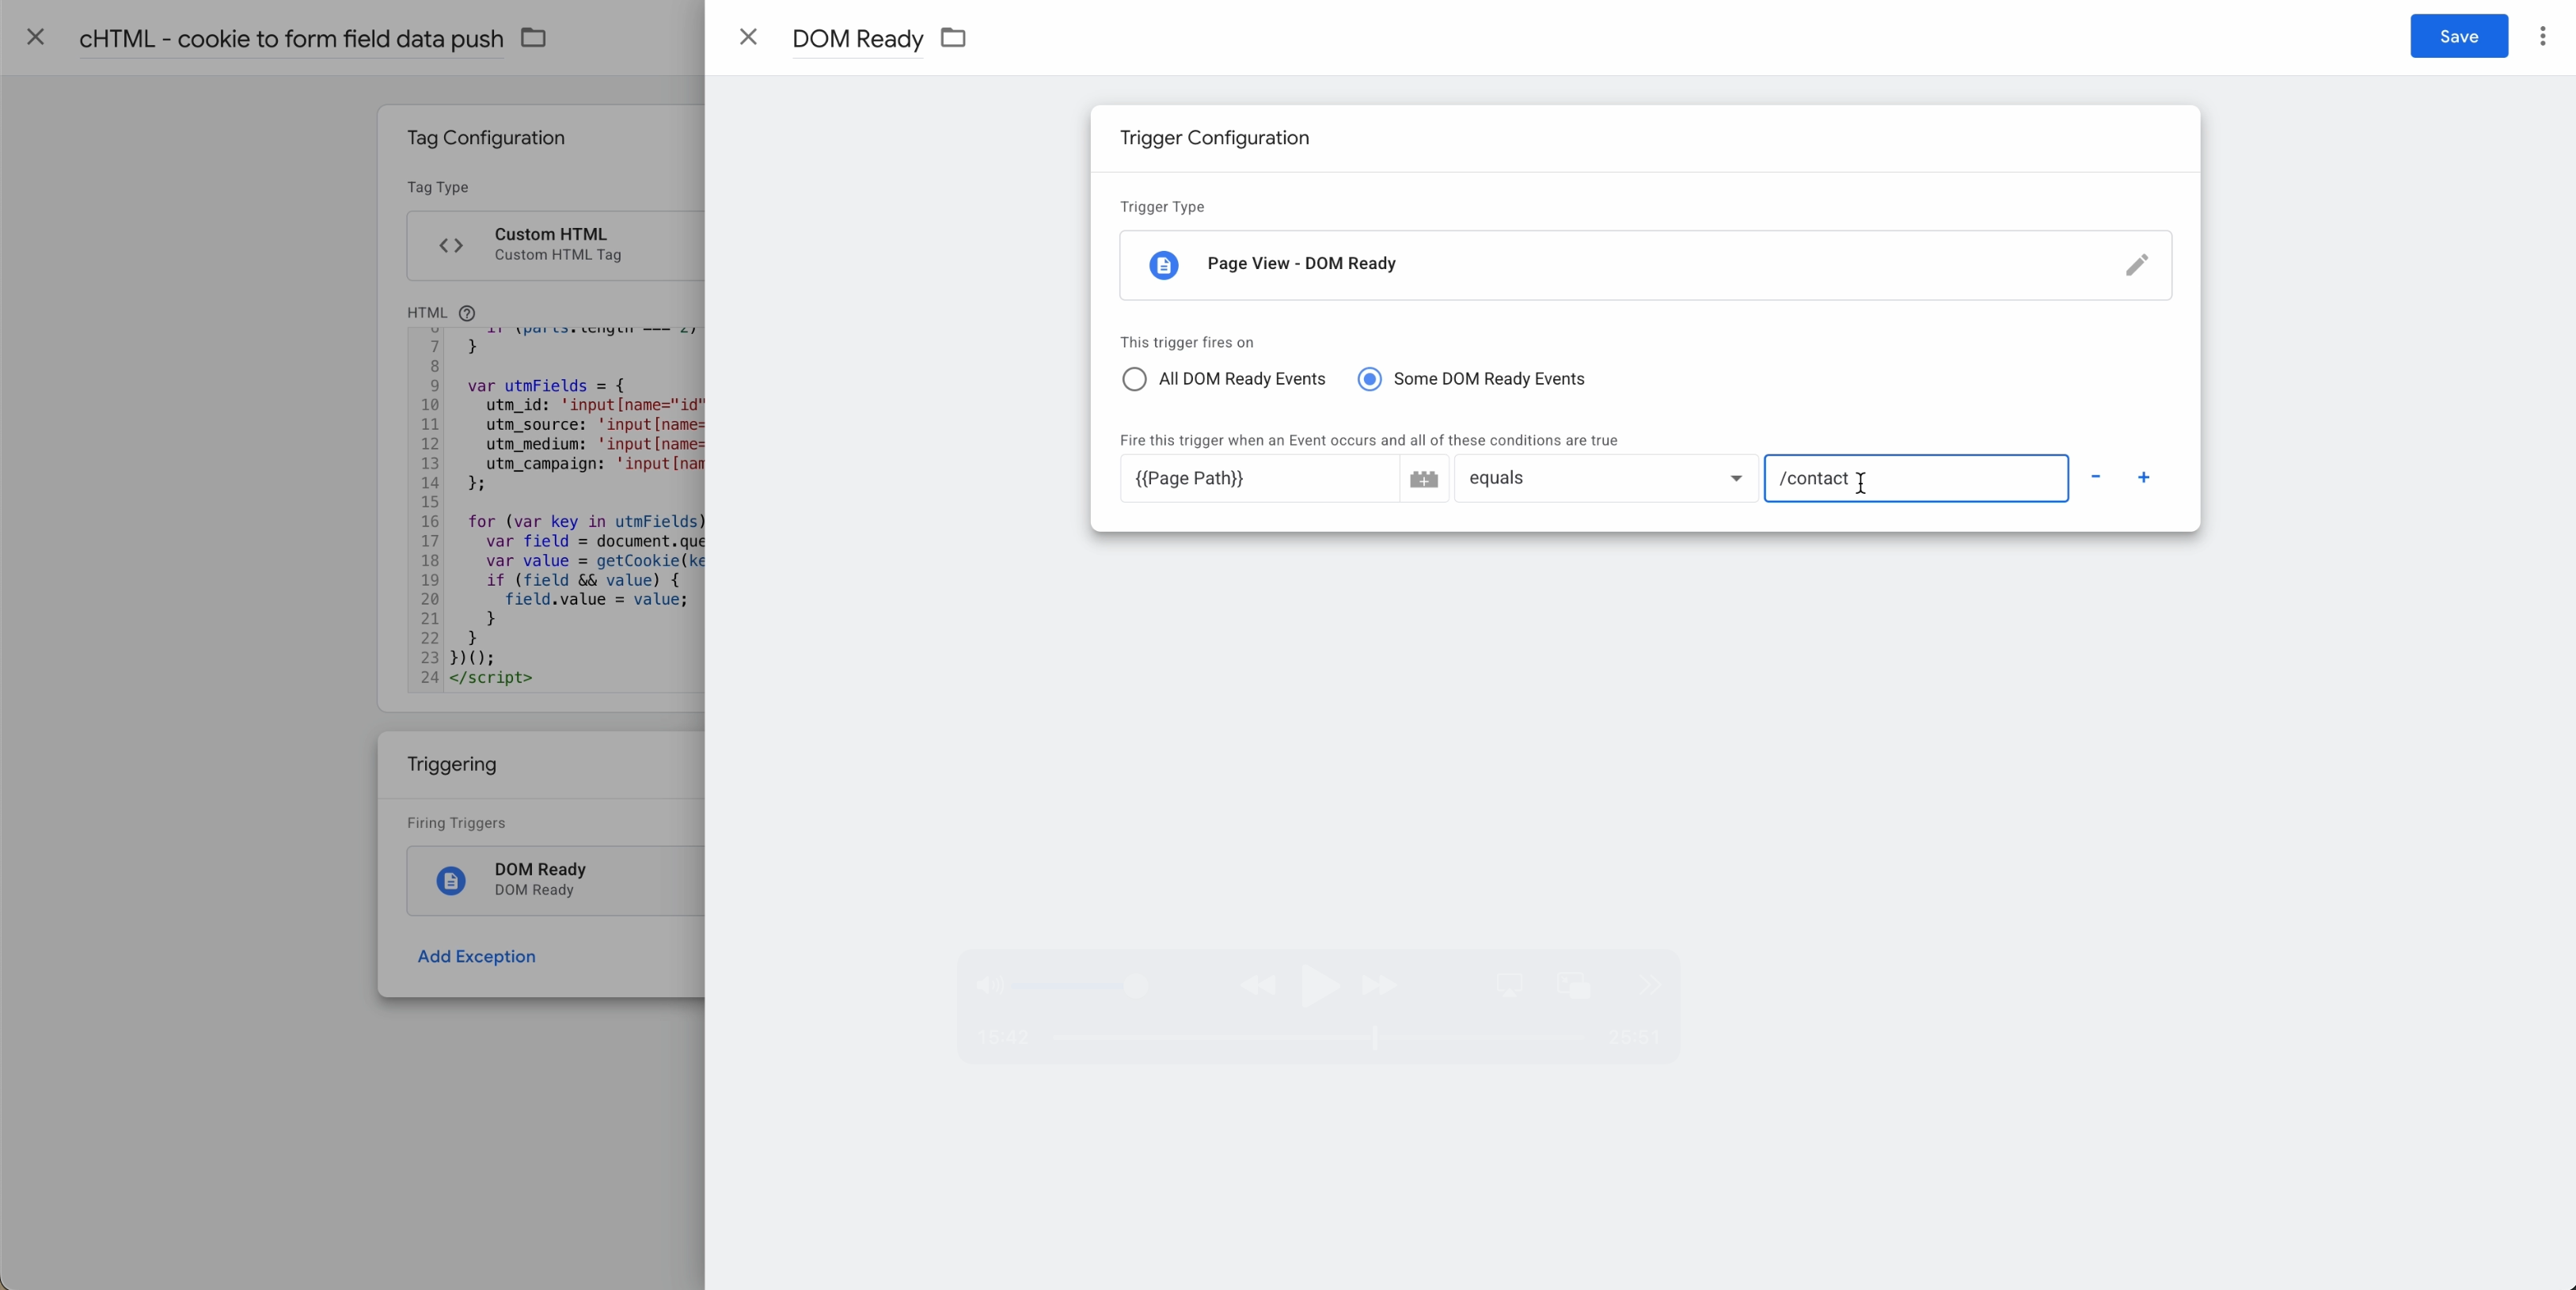The width and height of the screenshot is (2576, 1290).
Task: Click the Tag Configuration heading
Action: 486,138
